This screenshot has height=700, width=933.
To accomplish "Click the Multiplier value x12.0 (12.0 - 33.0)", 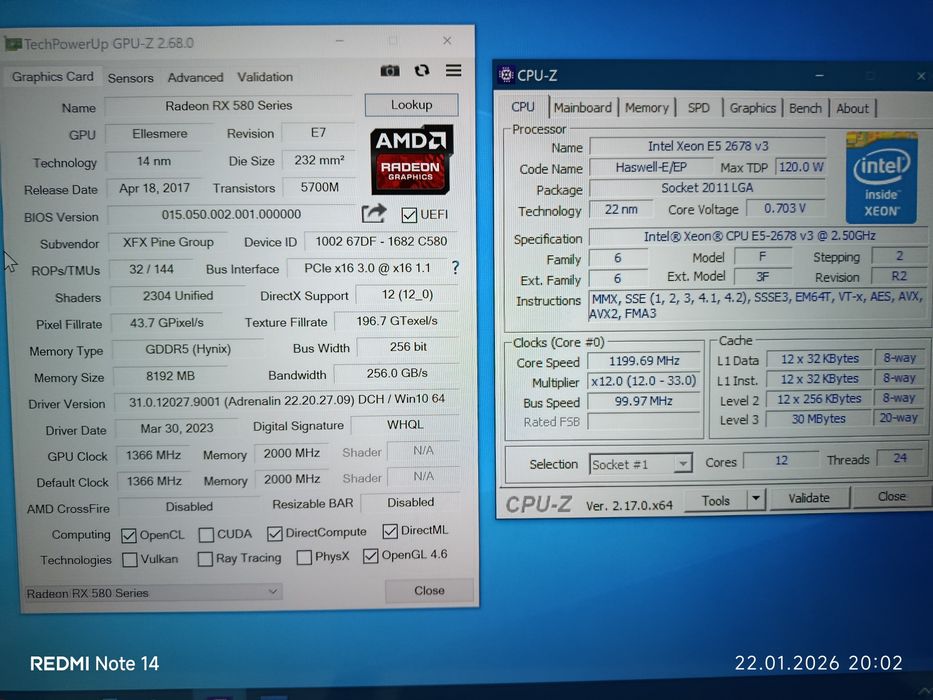I will pos(644,381).
